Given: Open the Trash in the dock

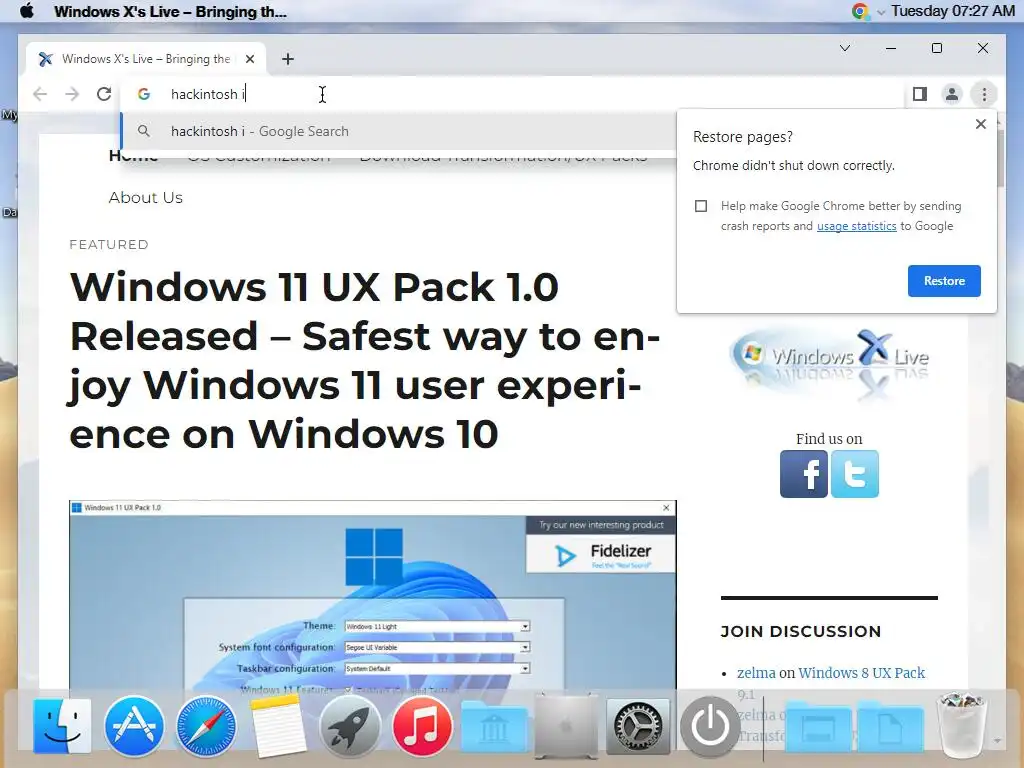Looking at the screenshot, I should 961,726.
